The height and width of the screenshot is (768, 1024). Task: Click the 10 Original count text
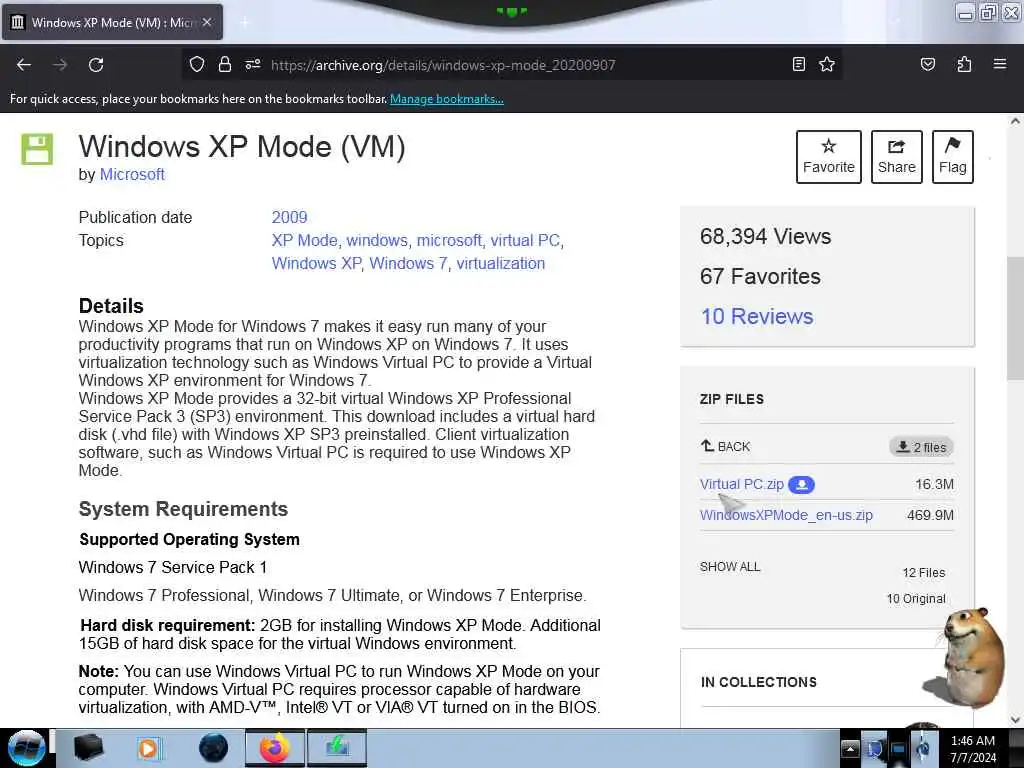pos(916,599)
